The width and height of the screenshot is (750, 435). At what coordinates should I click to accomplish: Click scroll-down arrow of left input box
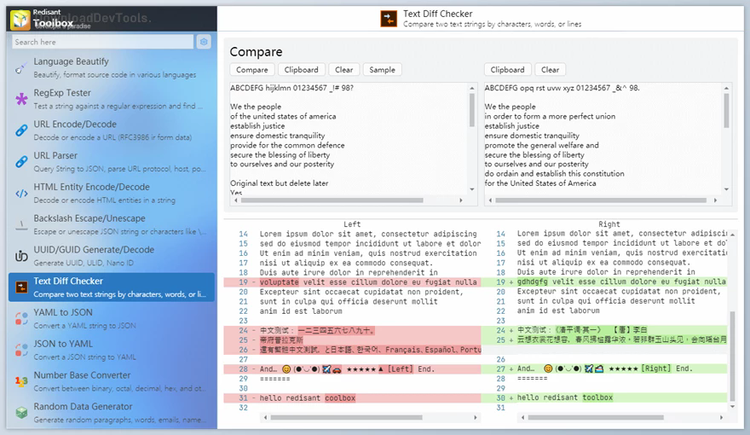[x=472, y=190]
